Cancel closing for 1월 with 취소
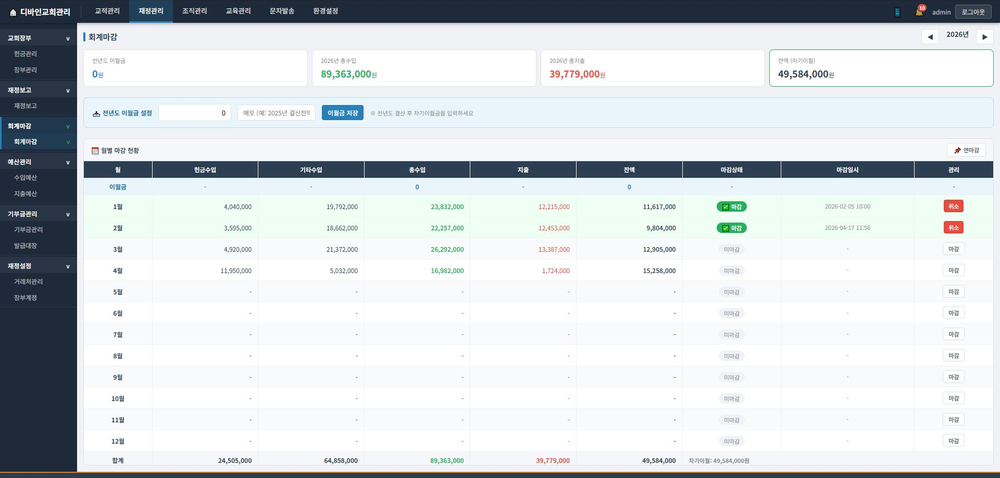The height and width of the screenshot is (478, 1000). pyautogui.click(x=953, y=206)
